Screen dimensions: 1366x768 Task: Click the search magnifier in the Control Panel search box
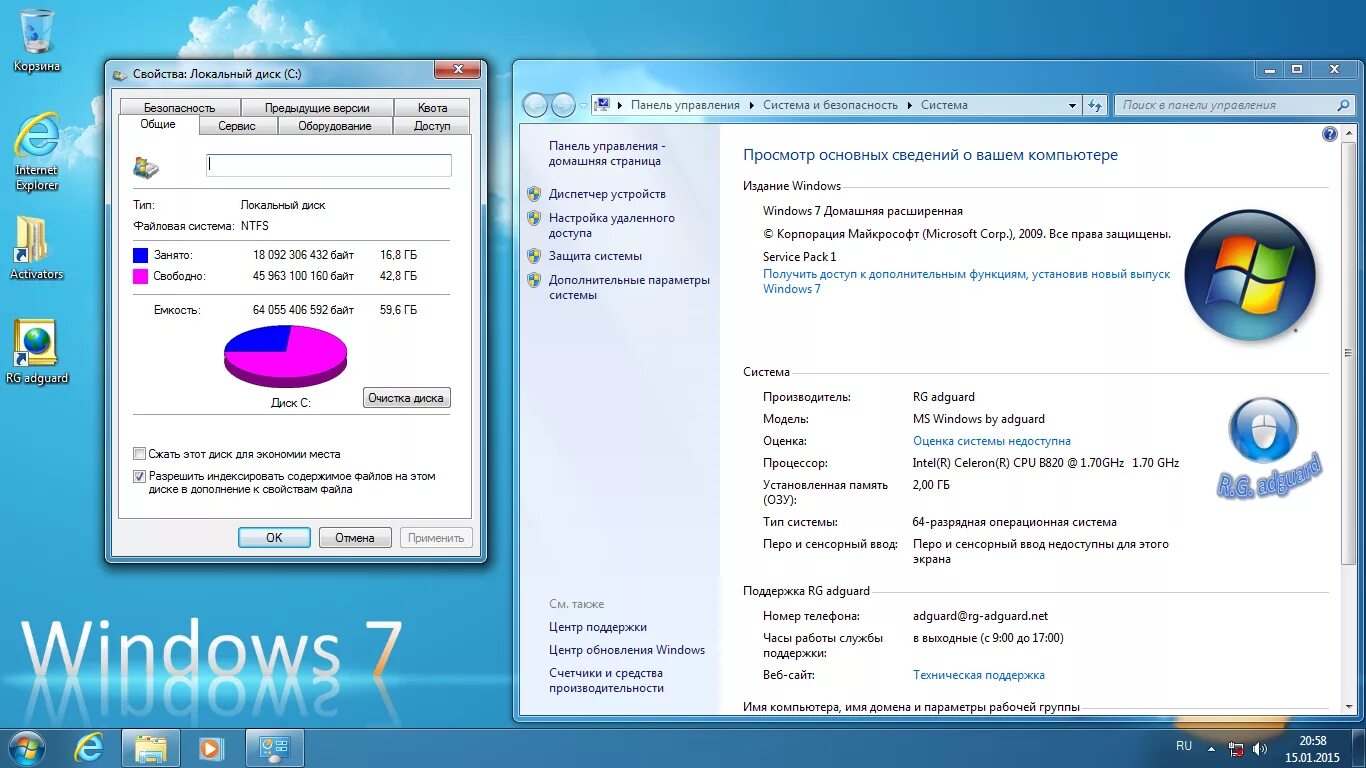coord(1343,105)
